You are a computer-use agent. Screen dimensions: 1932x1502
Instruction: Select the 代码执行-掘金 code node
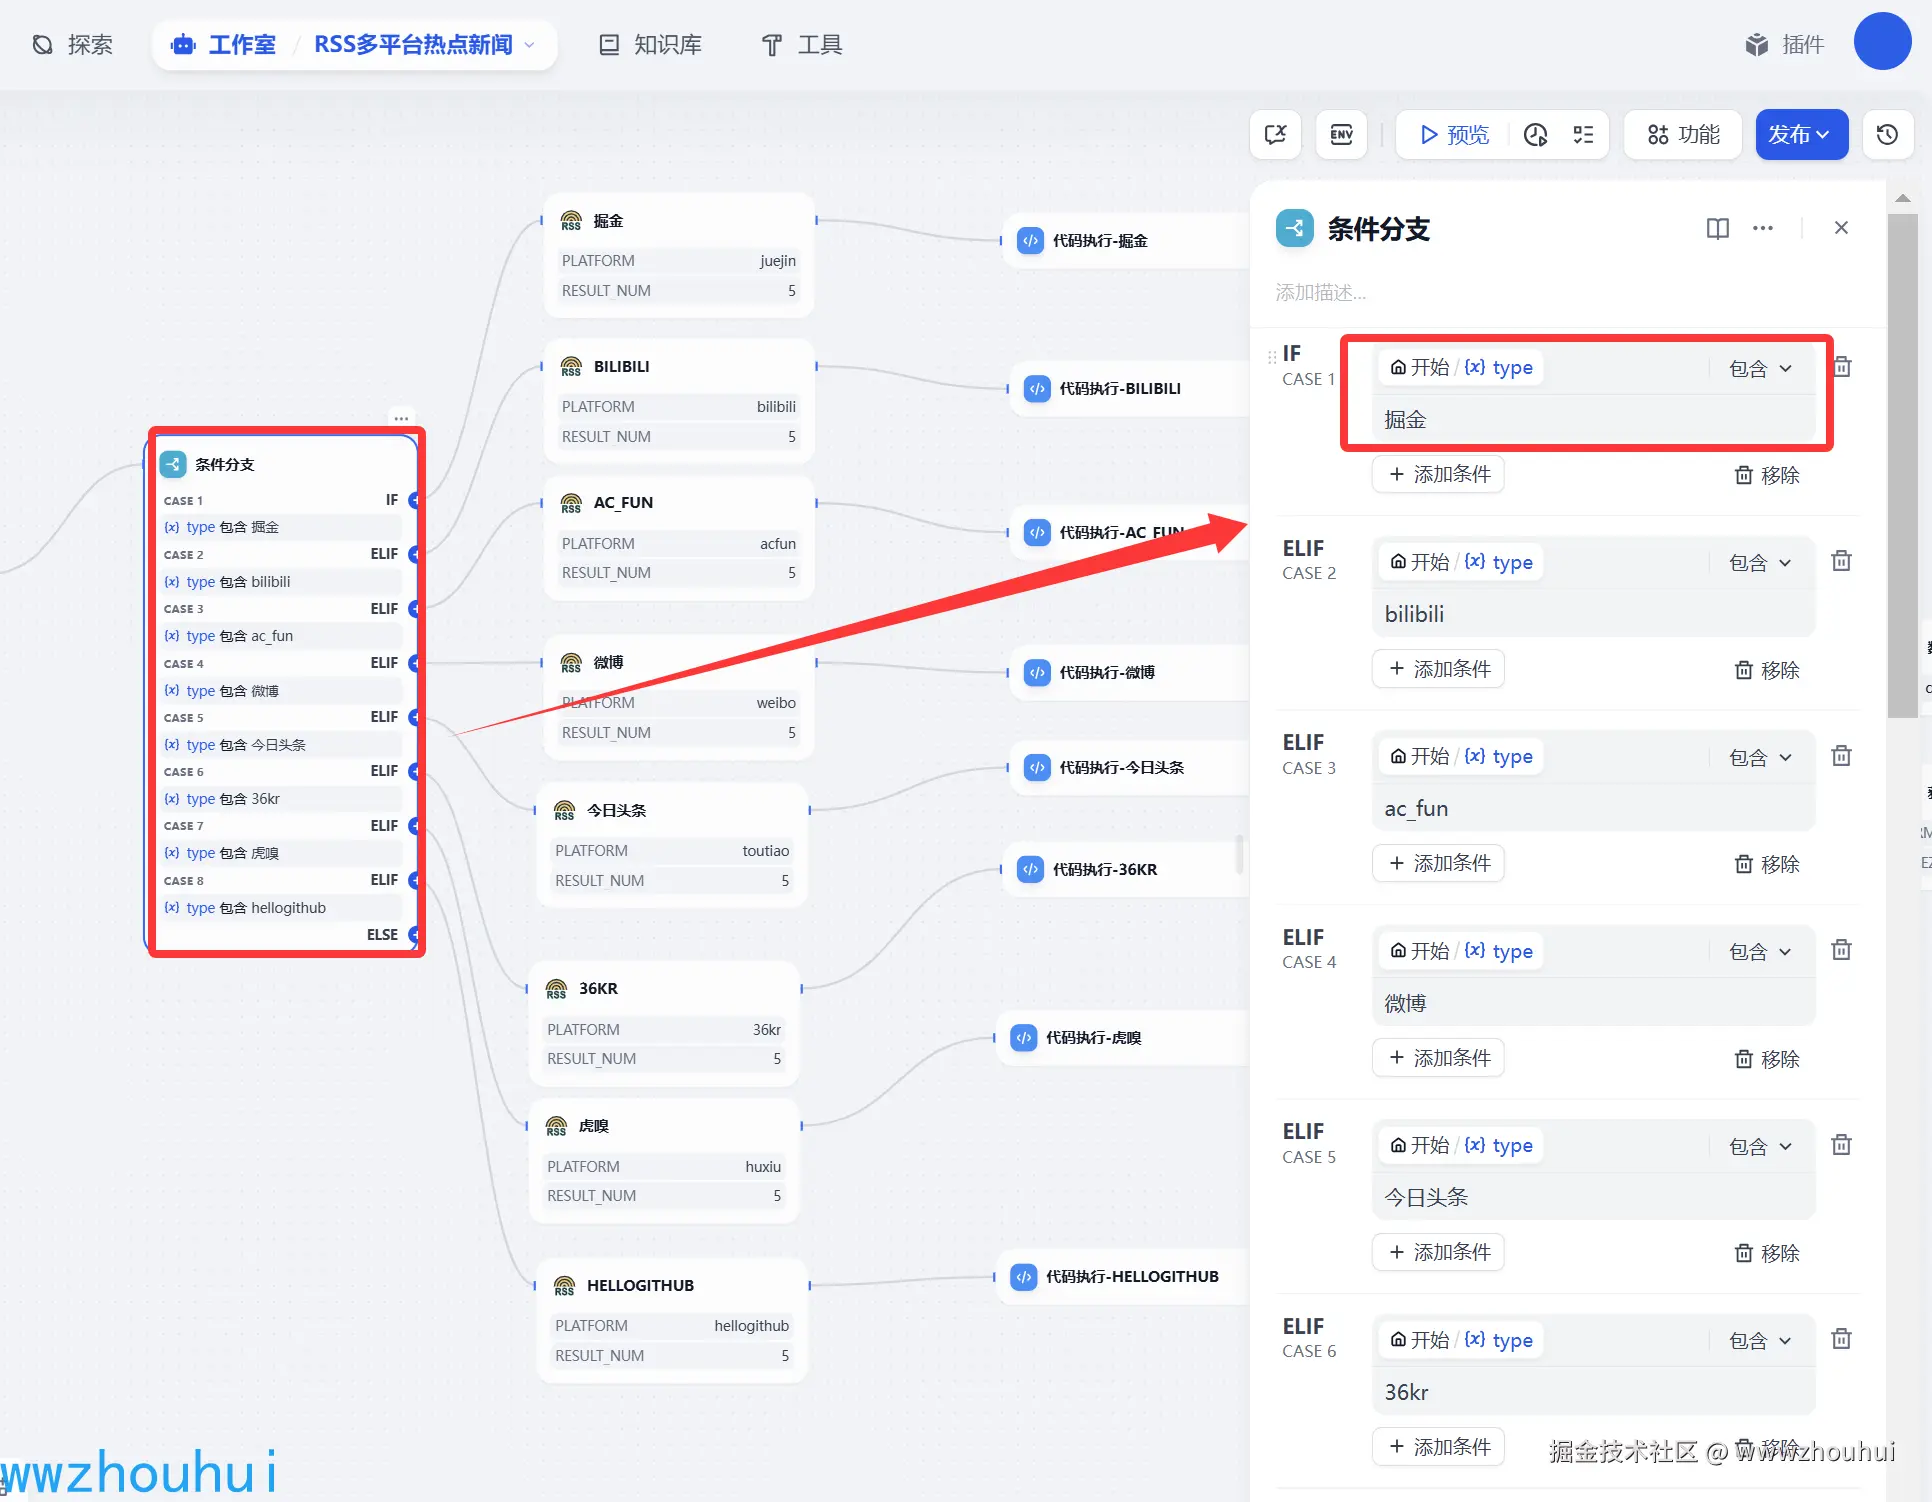[x=1125, y=240]
